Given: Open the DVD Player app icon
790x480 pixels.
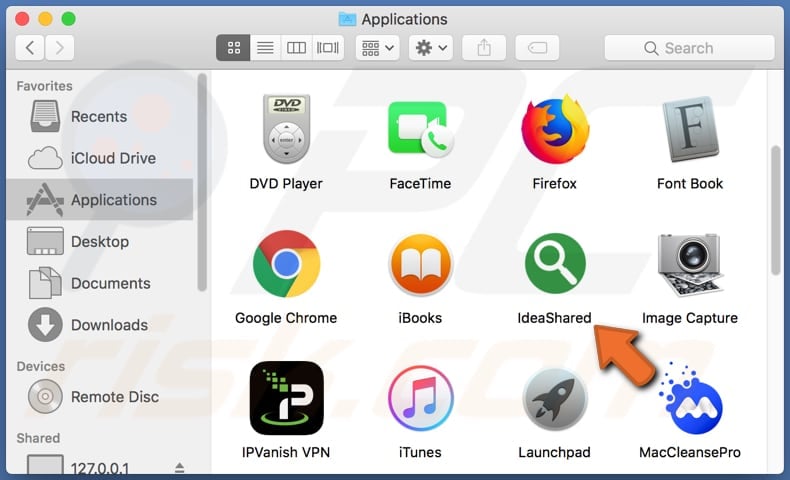Looking at the screenshot, I should 286,129.
